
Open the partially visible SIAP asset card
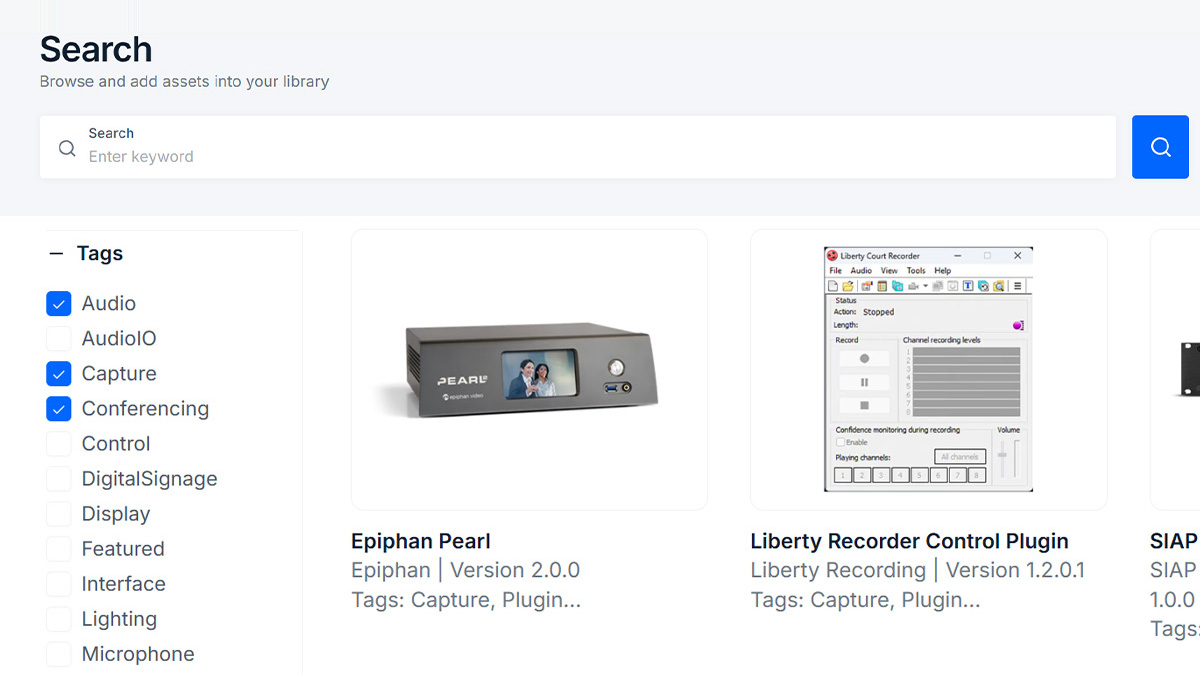pos(1176,370)
